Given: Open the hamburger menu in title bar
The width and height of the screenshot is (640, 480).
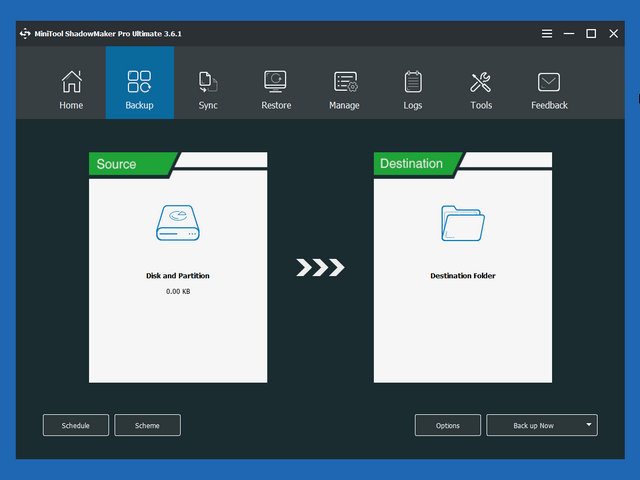Looking at the screenshot, I should pos(547,33).
